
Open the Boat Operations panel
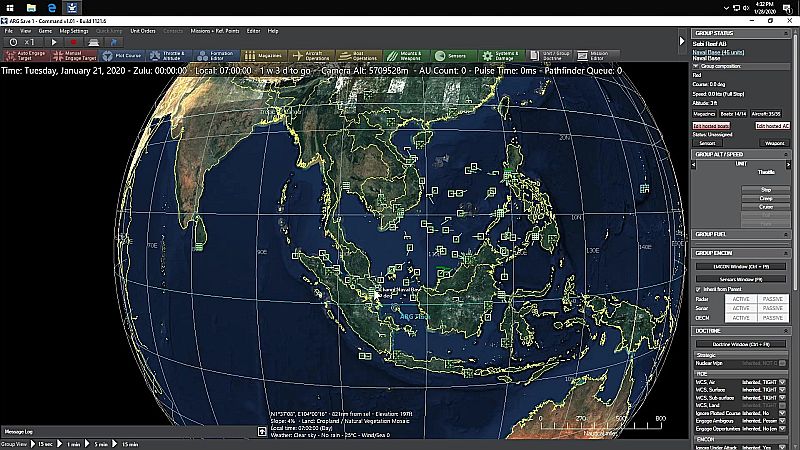click(x=359, y=56)
